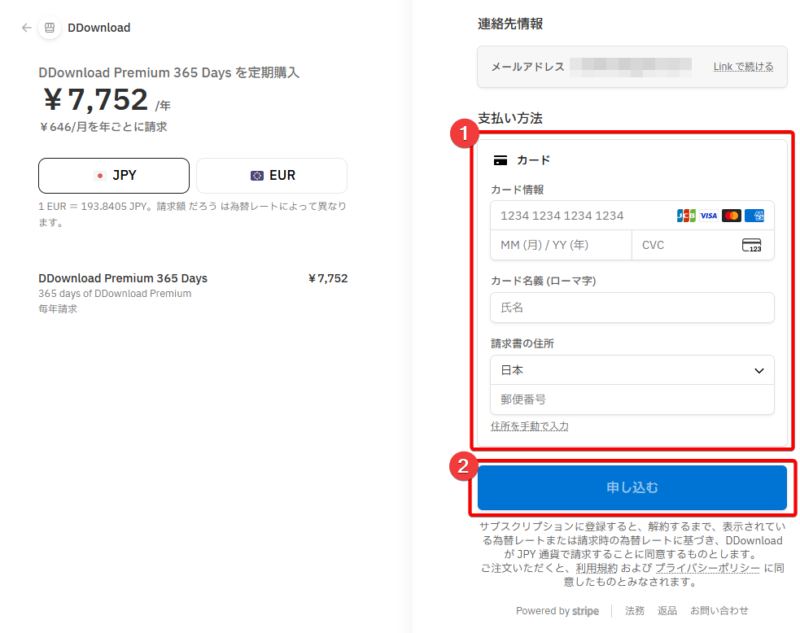The height and width of the screenshot is (633, 800).
Task: Focus the MM / YY expiry field
Action: (561, 245)
